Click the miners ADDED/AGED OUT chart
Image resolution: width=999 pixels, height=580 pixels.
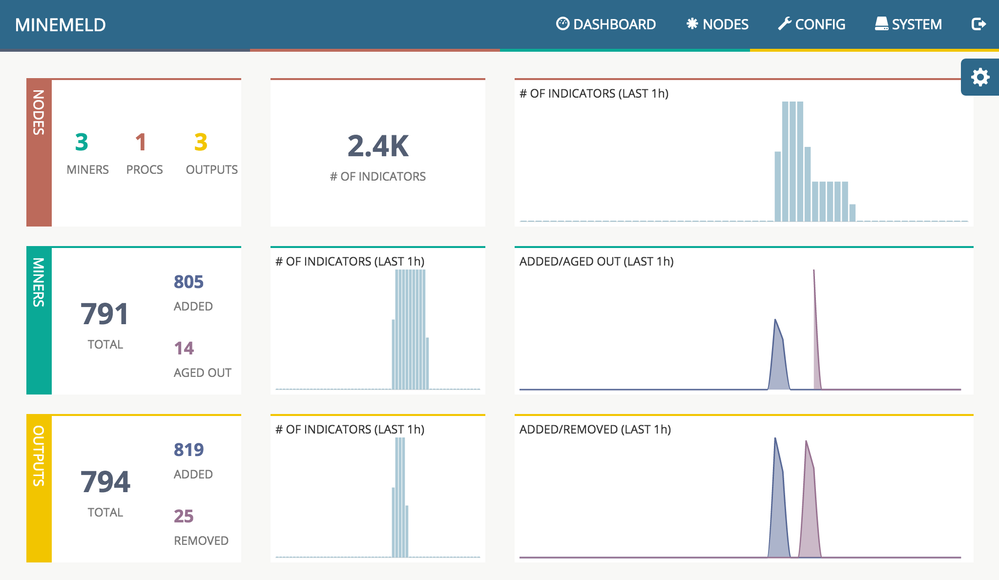point(742,330)
